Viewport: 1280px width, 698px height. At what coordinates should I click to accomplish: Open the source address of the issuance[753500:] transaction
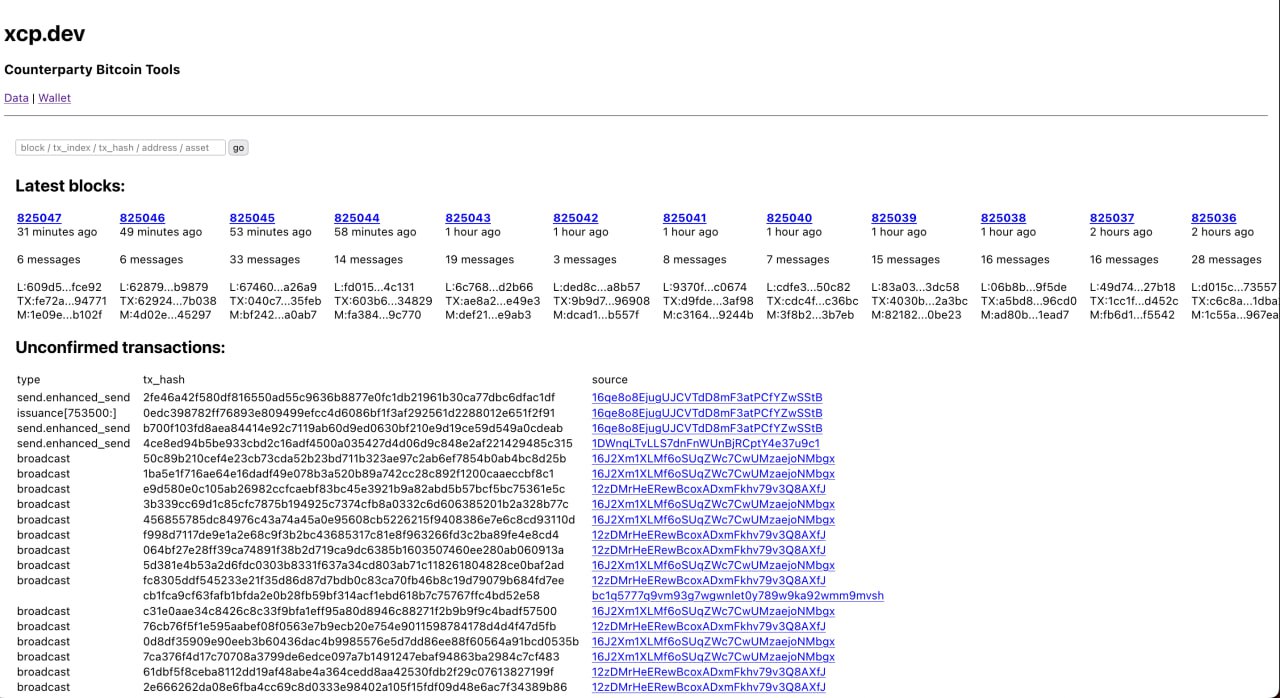(x=707, y=413)
